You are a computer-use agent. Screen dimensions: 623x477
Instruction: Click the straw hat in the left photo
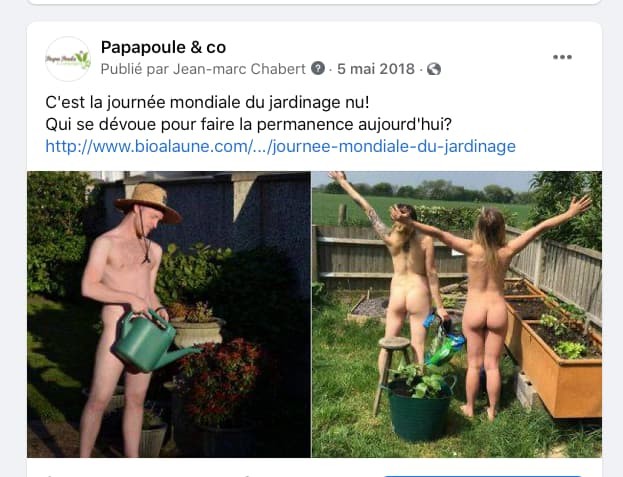click(148, 203)
